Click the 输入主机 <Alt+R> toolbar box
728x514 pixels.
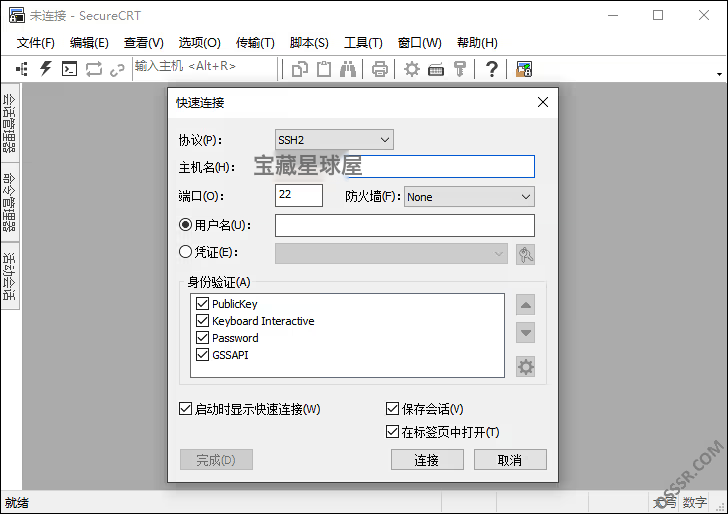click(204, 69)
